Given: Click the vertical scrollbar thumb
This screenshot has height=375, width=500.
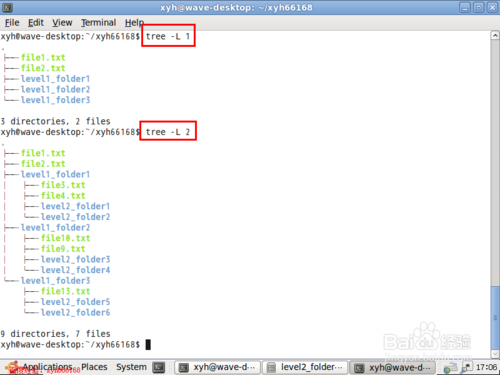Looking at the screenshot, I should pos(495,317).
